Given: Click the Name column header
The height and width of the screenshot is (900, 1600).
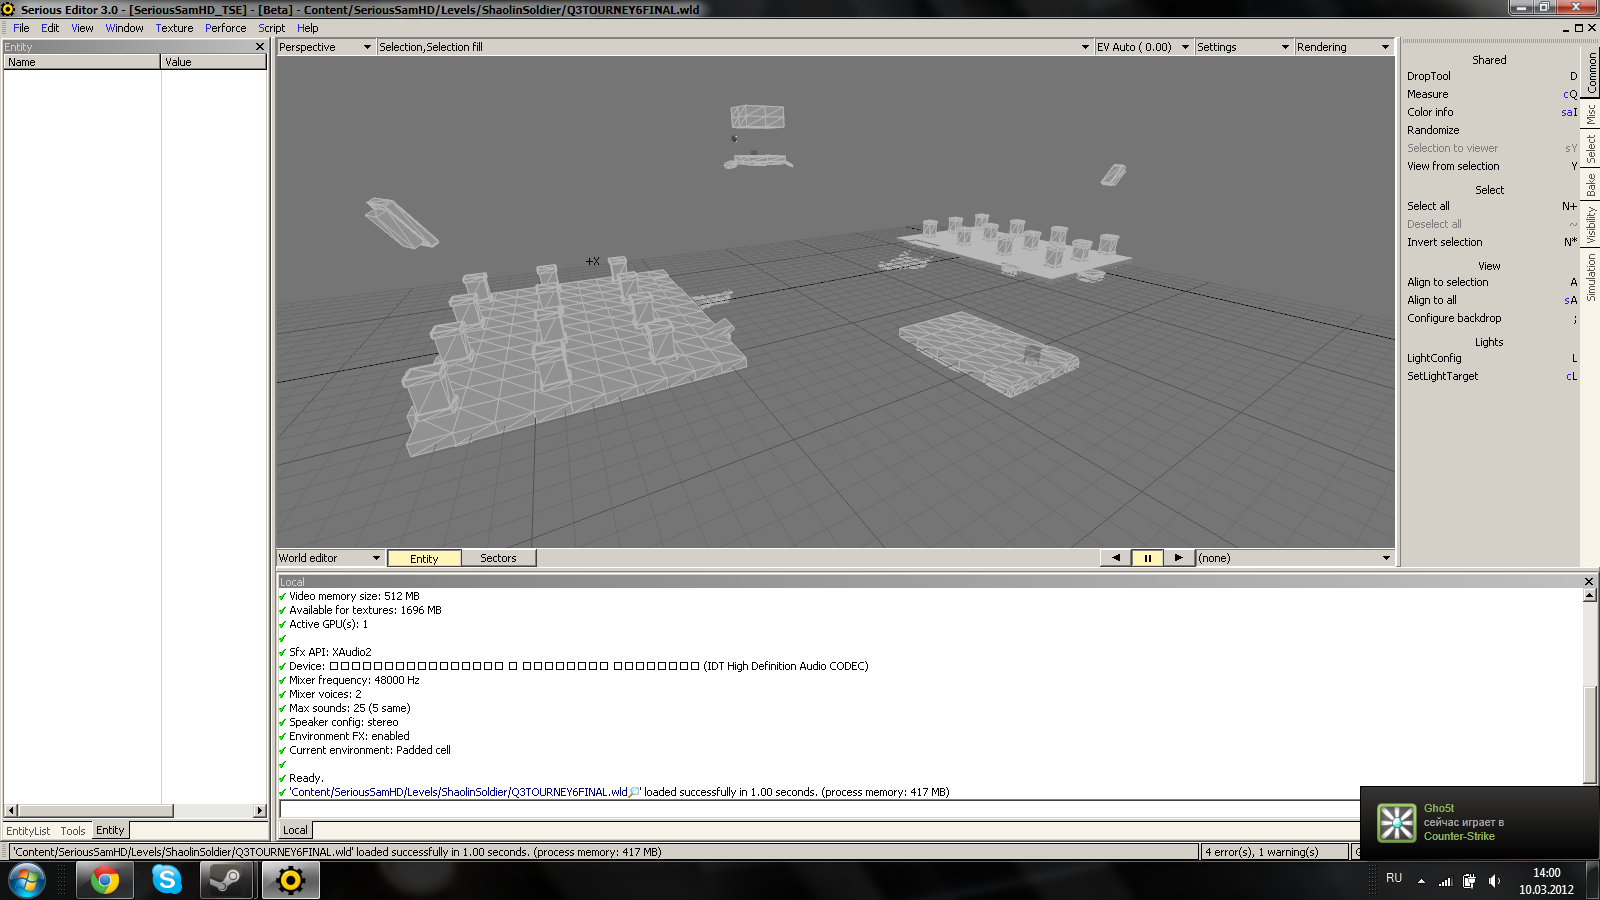Looking at the screenshot, I should (82, 62).
